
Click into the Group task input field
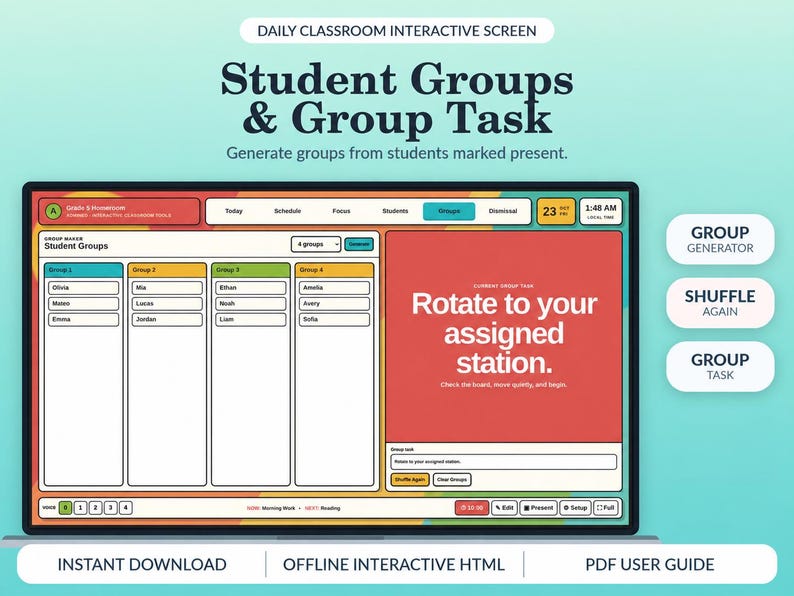pyautogui.click(x=503, y=462)
